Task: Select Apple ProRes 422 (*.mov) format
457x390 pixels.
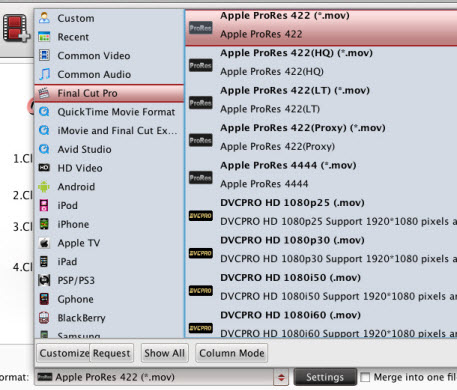Action: pos(321,28)
